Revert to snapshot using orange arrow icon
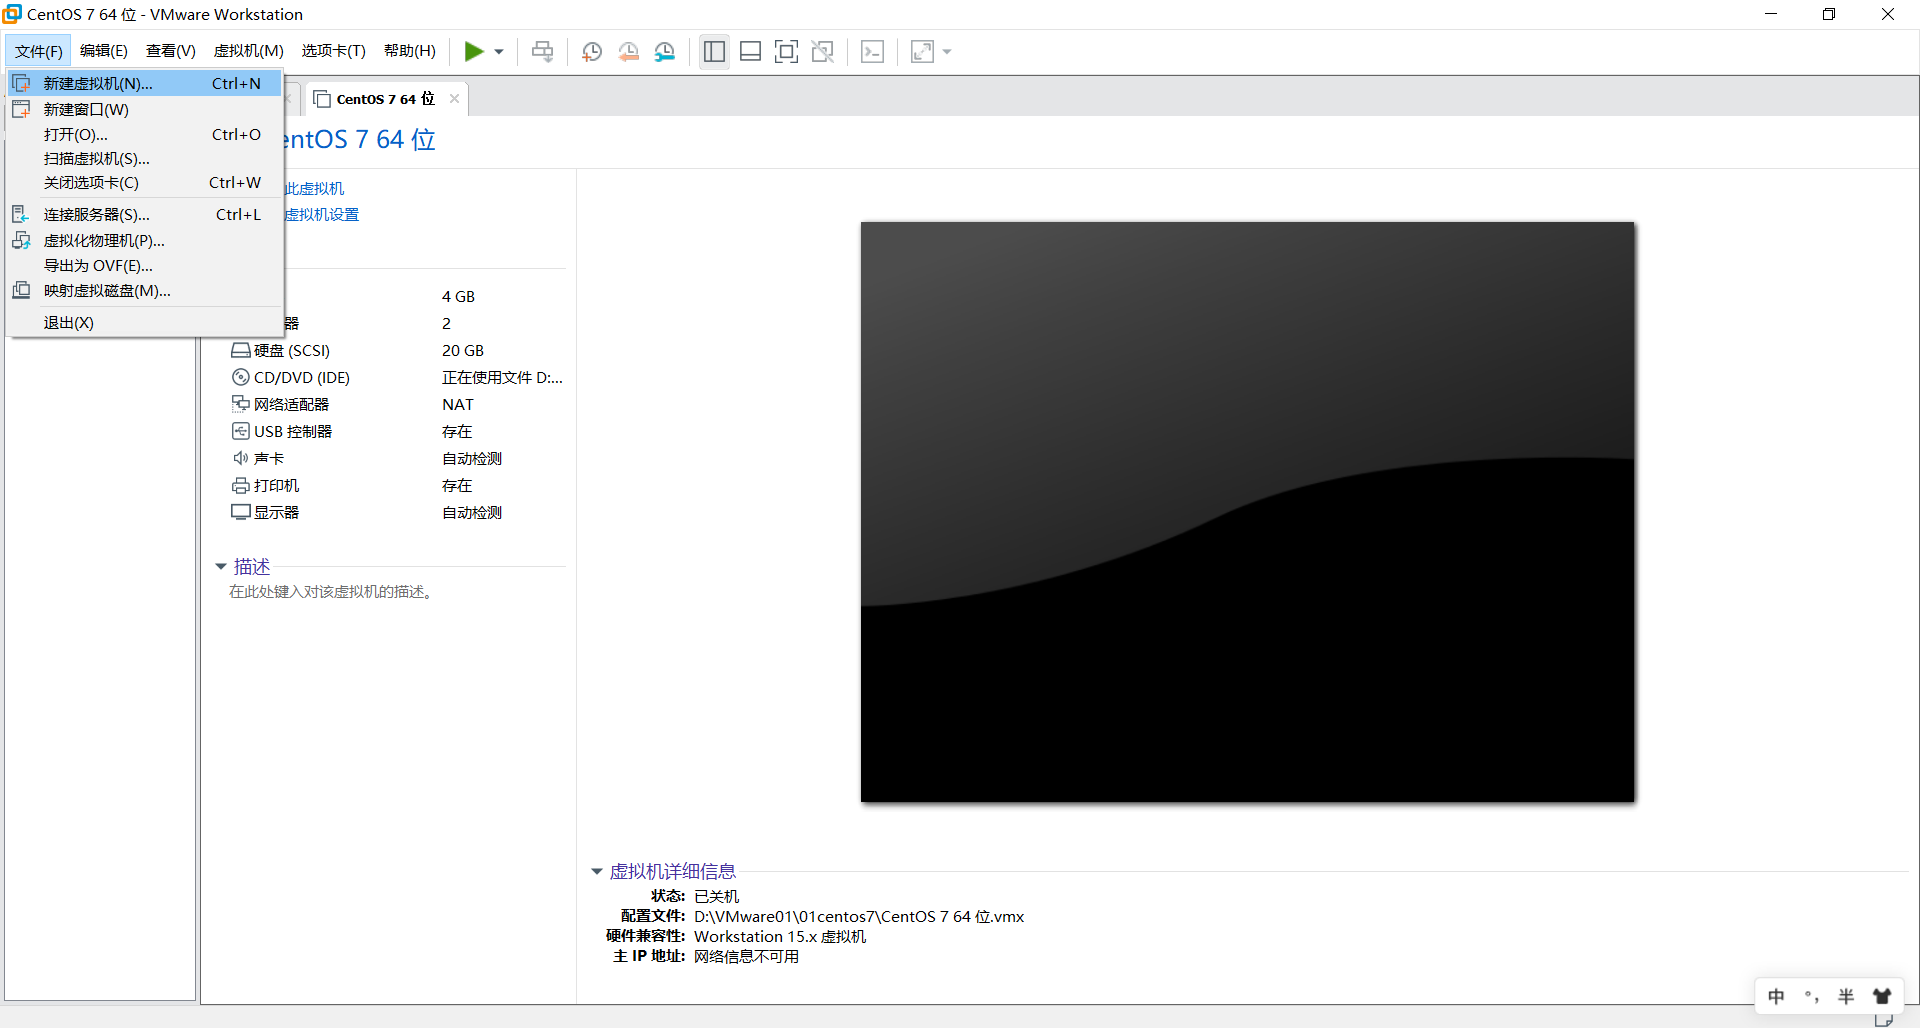The image size is (1920, 1028). pyautogui.click(x=628, y=51)
